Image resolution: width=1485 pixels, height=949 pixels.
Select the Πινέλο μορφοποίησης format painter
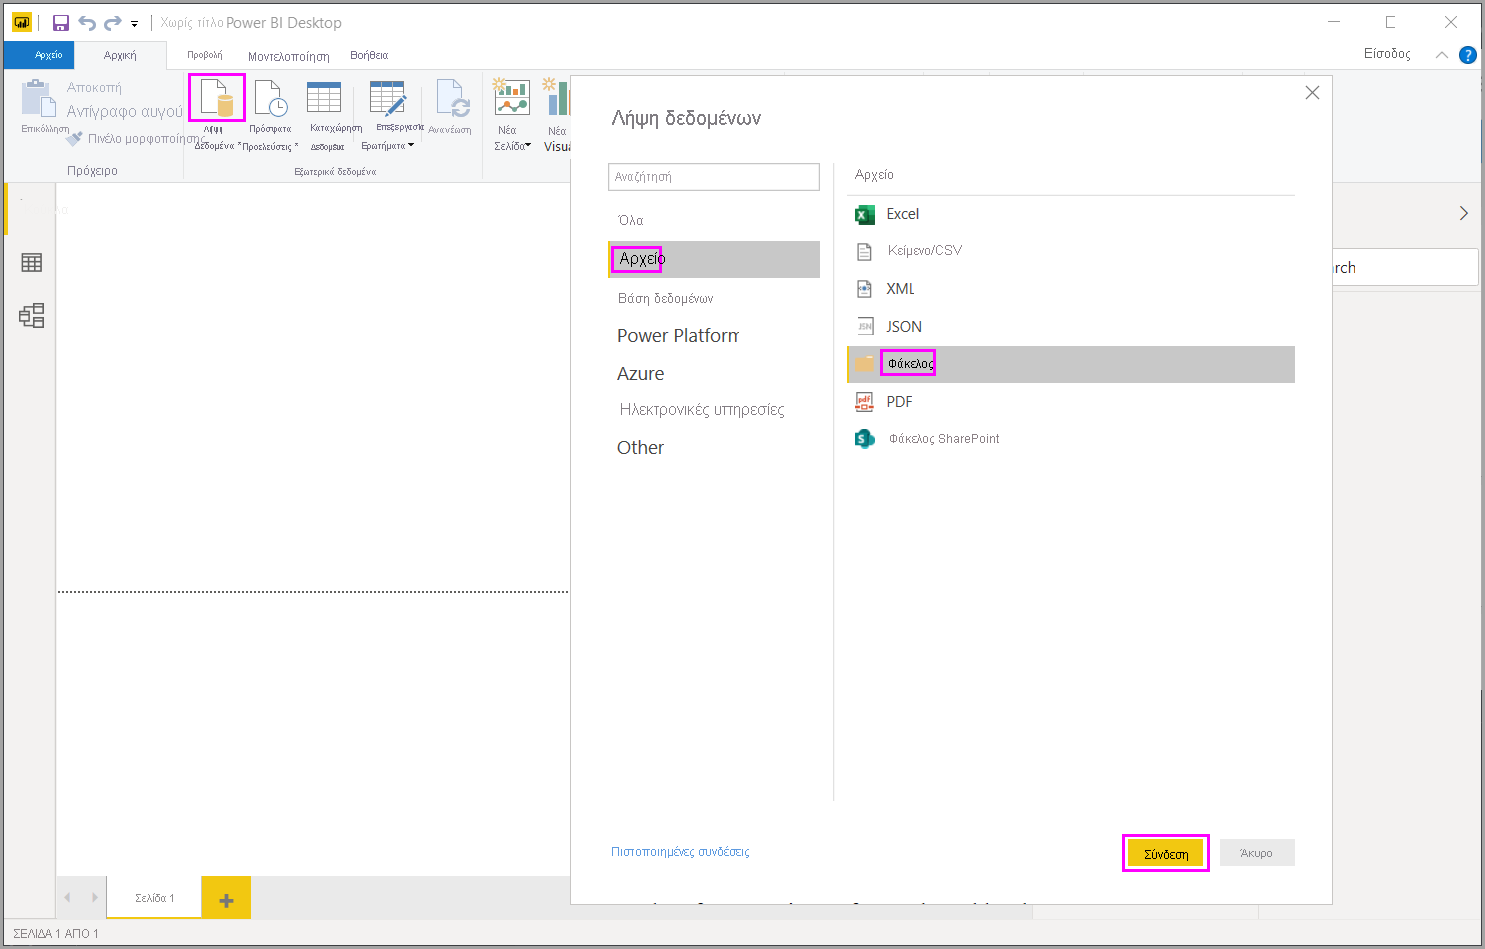(x=135, y=139)
